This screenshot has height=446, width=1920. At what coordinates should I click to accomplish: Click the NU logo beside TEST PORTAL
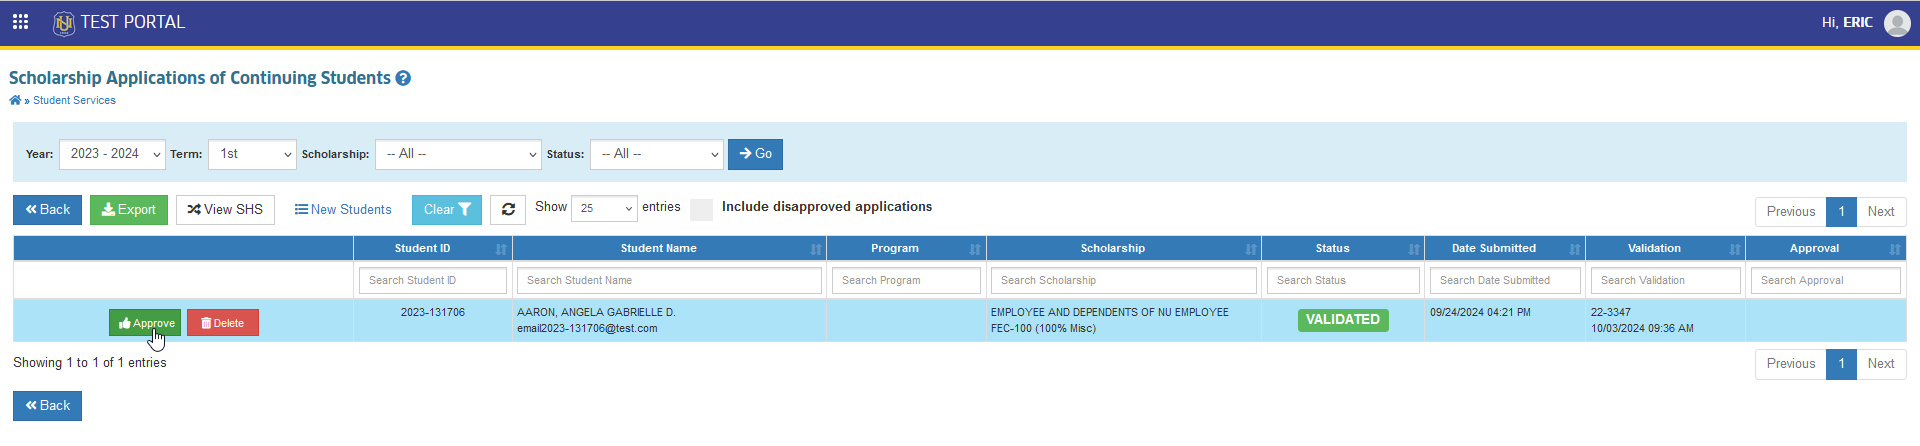coord(63,23)
